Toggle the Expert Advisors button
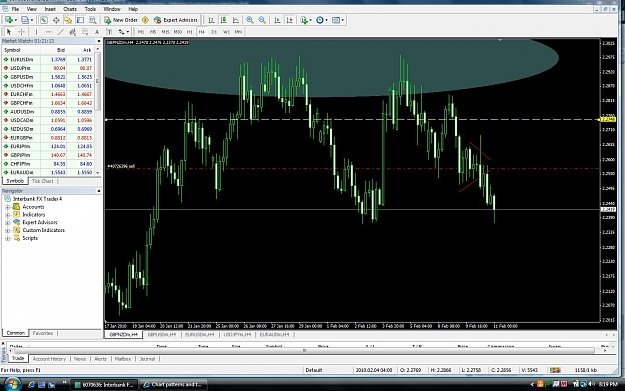Image resolution: width=625 pixels, height=391 pixels. 176,20
